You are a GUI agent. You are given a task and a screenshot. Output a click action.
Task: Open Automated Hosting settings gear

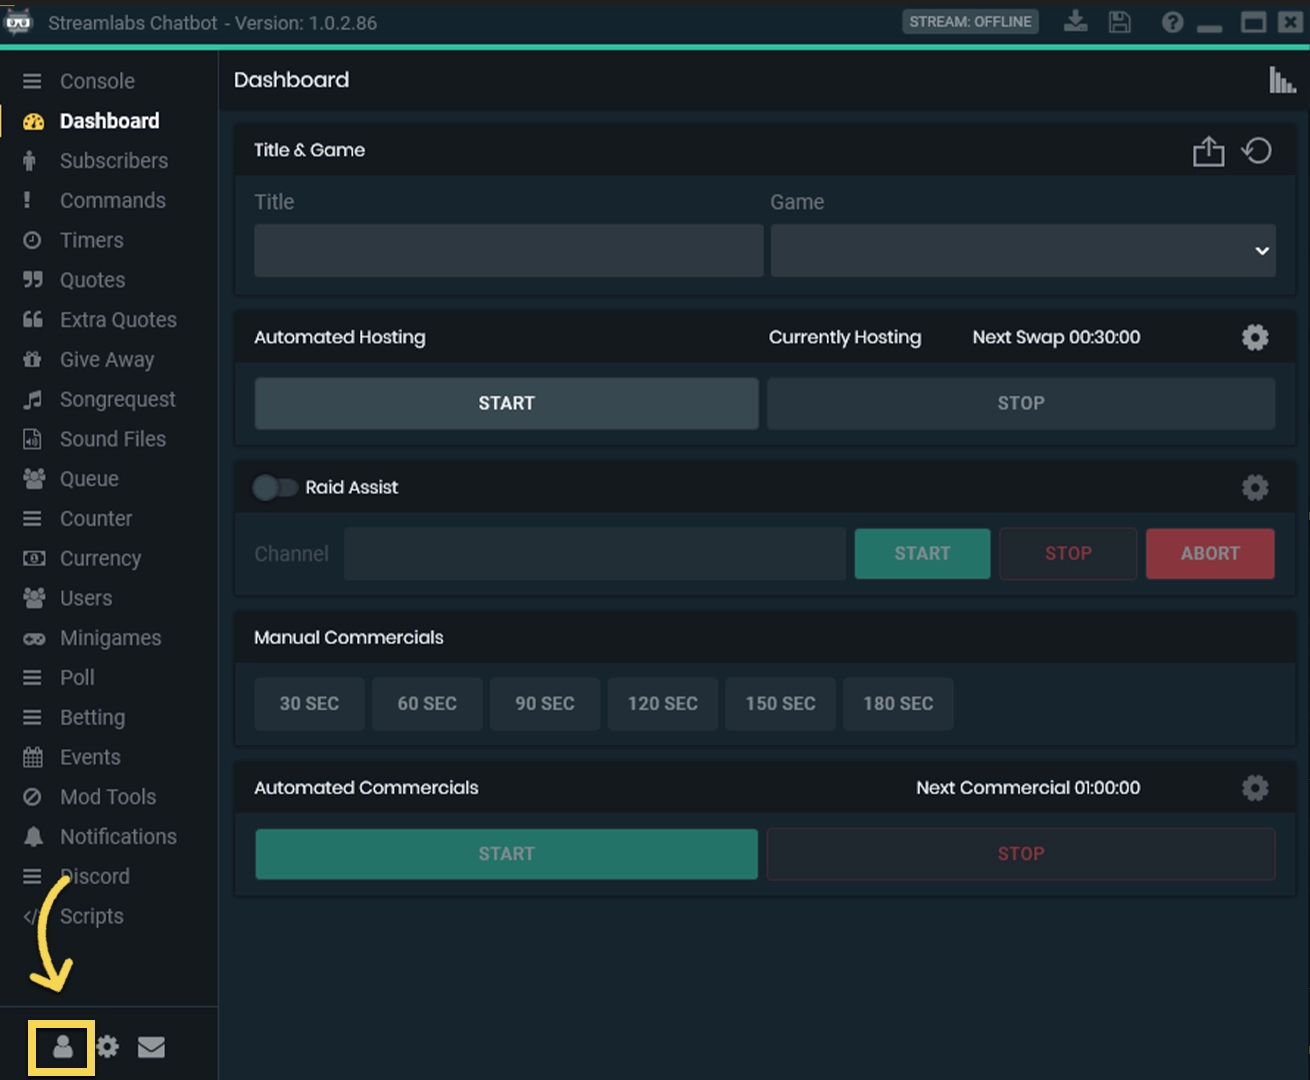(x=1255, y=337)
